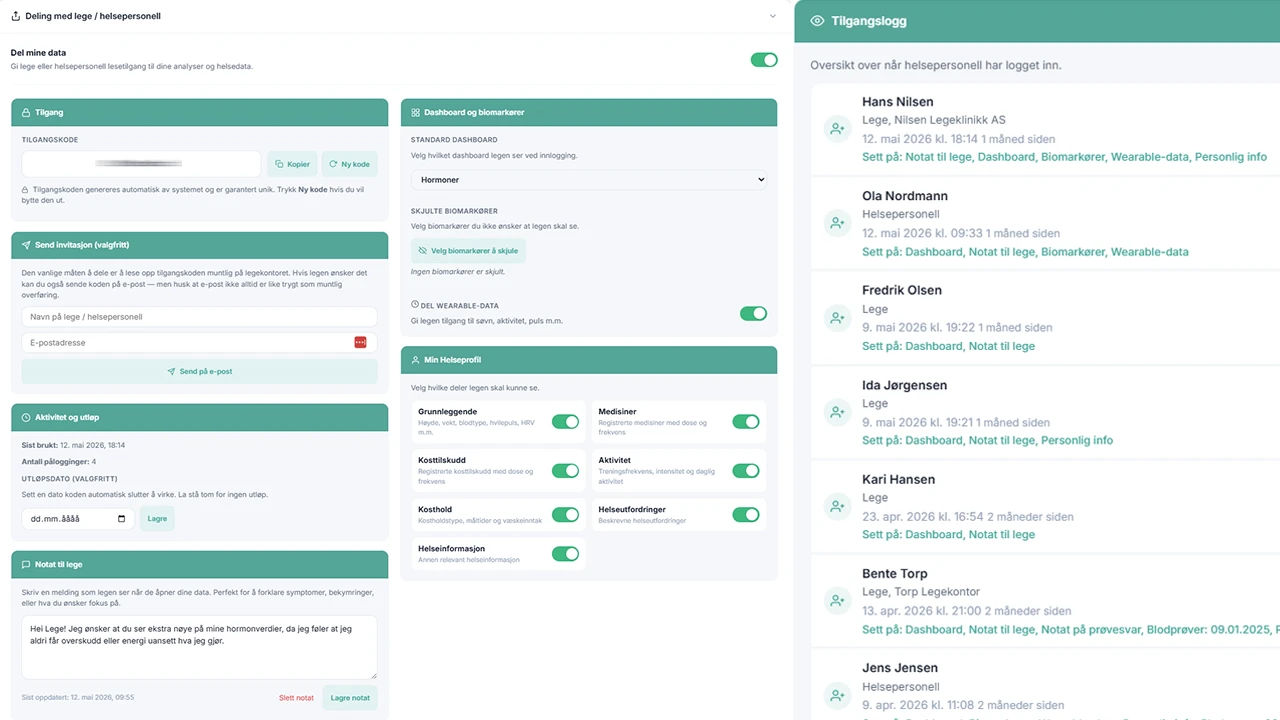Viewport: 1280px width, 720px height.
Task: Click the user icon next to Jens Jensen
Action: click(x=836, y=695)
